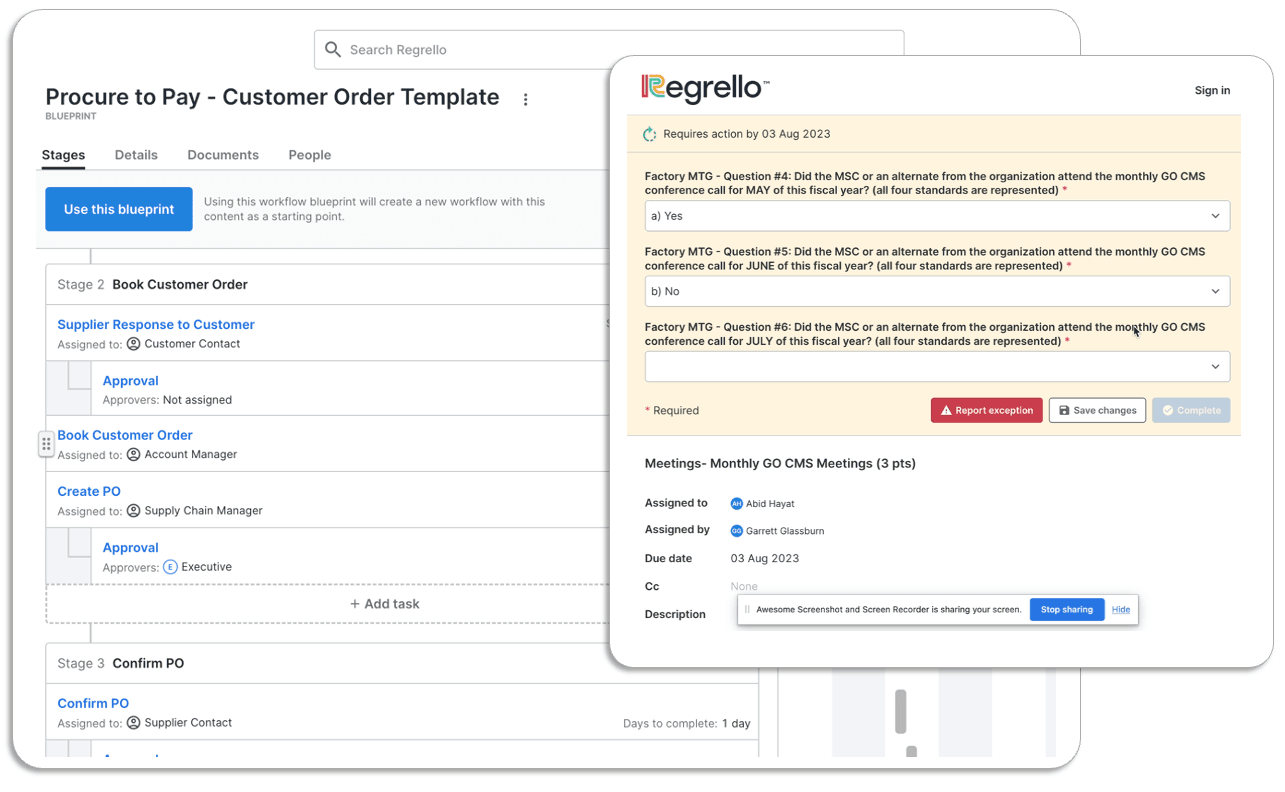Image resolution: width=1285 pixels, height=792 pixels.
Task: Switch to the Stages tab
Action: coord(63,155)
